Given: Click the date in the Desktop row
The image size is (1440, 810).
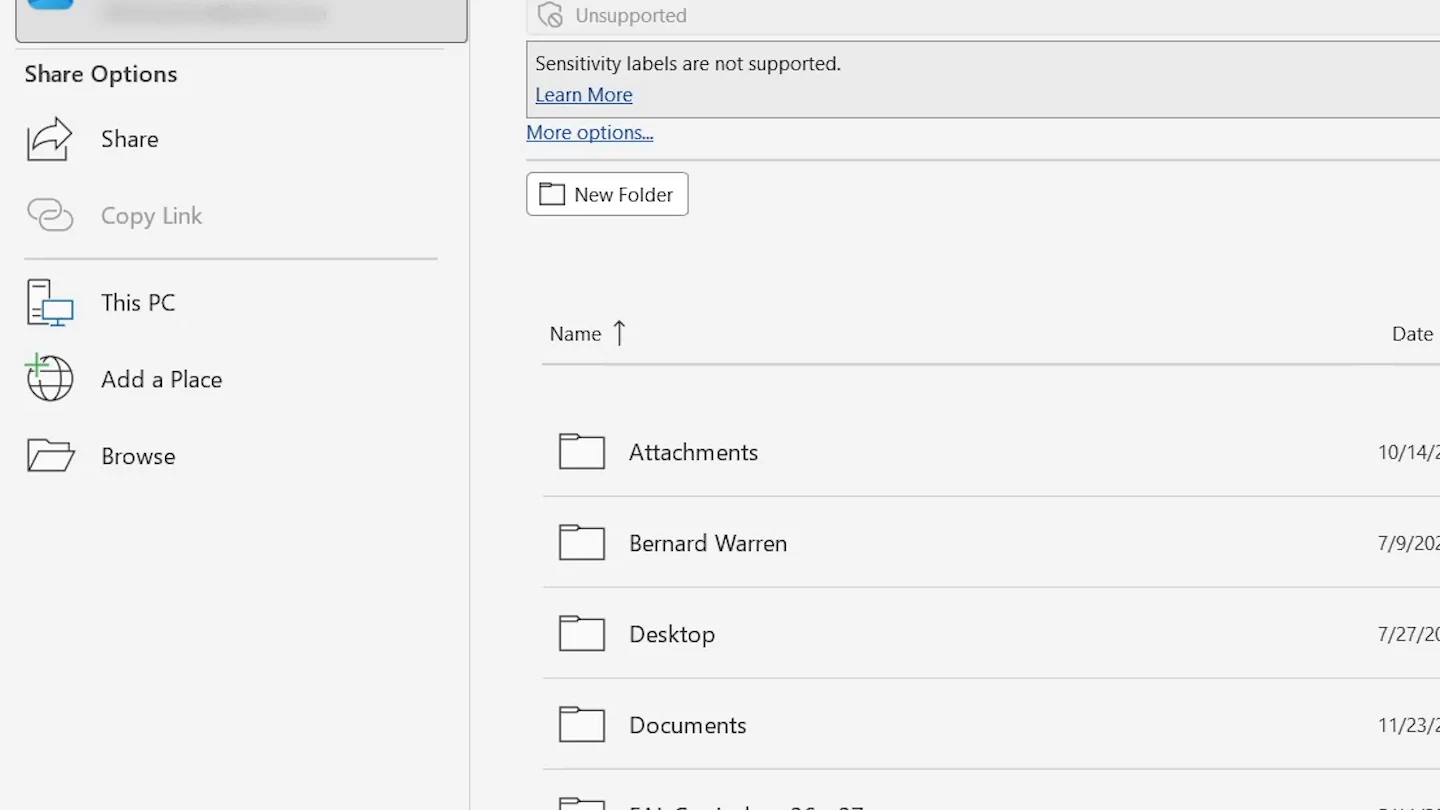Looking at the screenshot, I should (x=1409, y=634).
